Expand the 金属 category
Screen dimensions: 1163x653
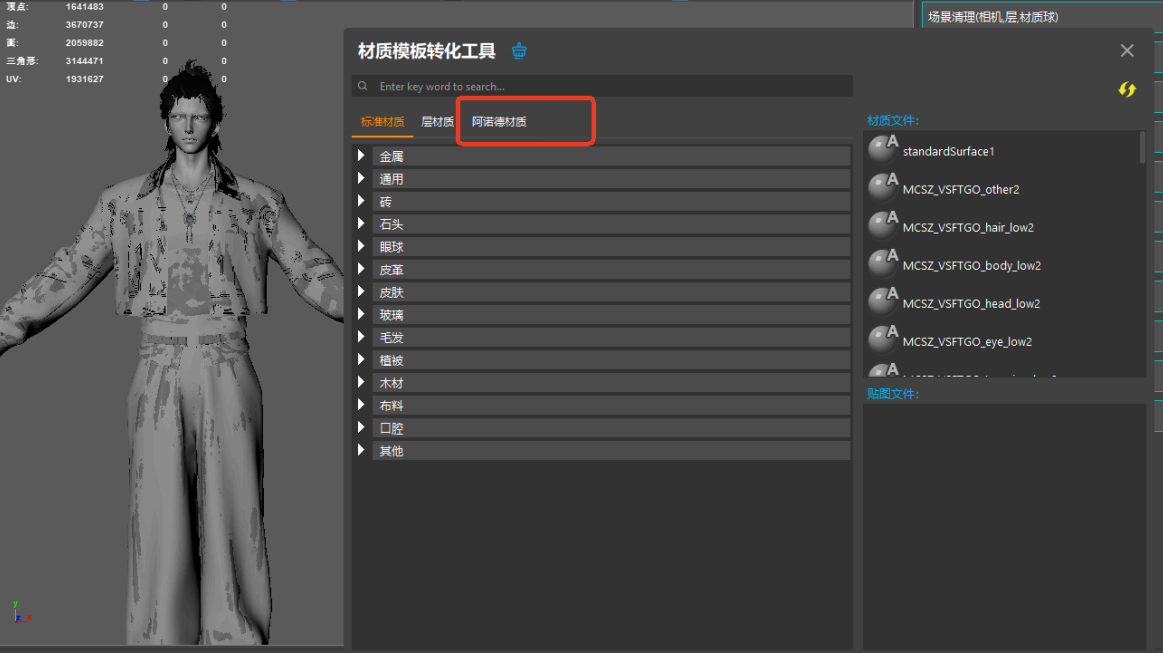pyautogui.click(x=361, y=156)
